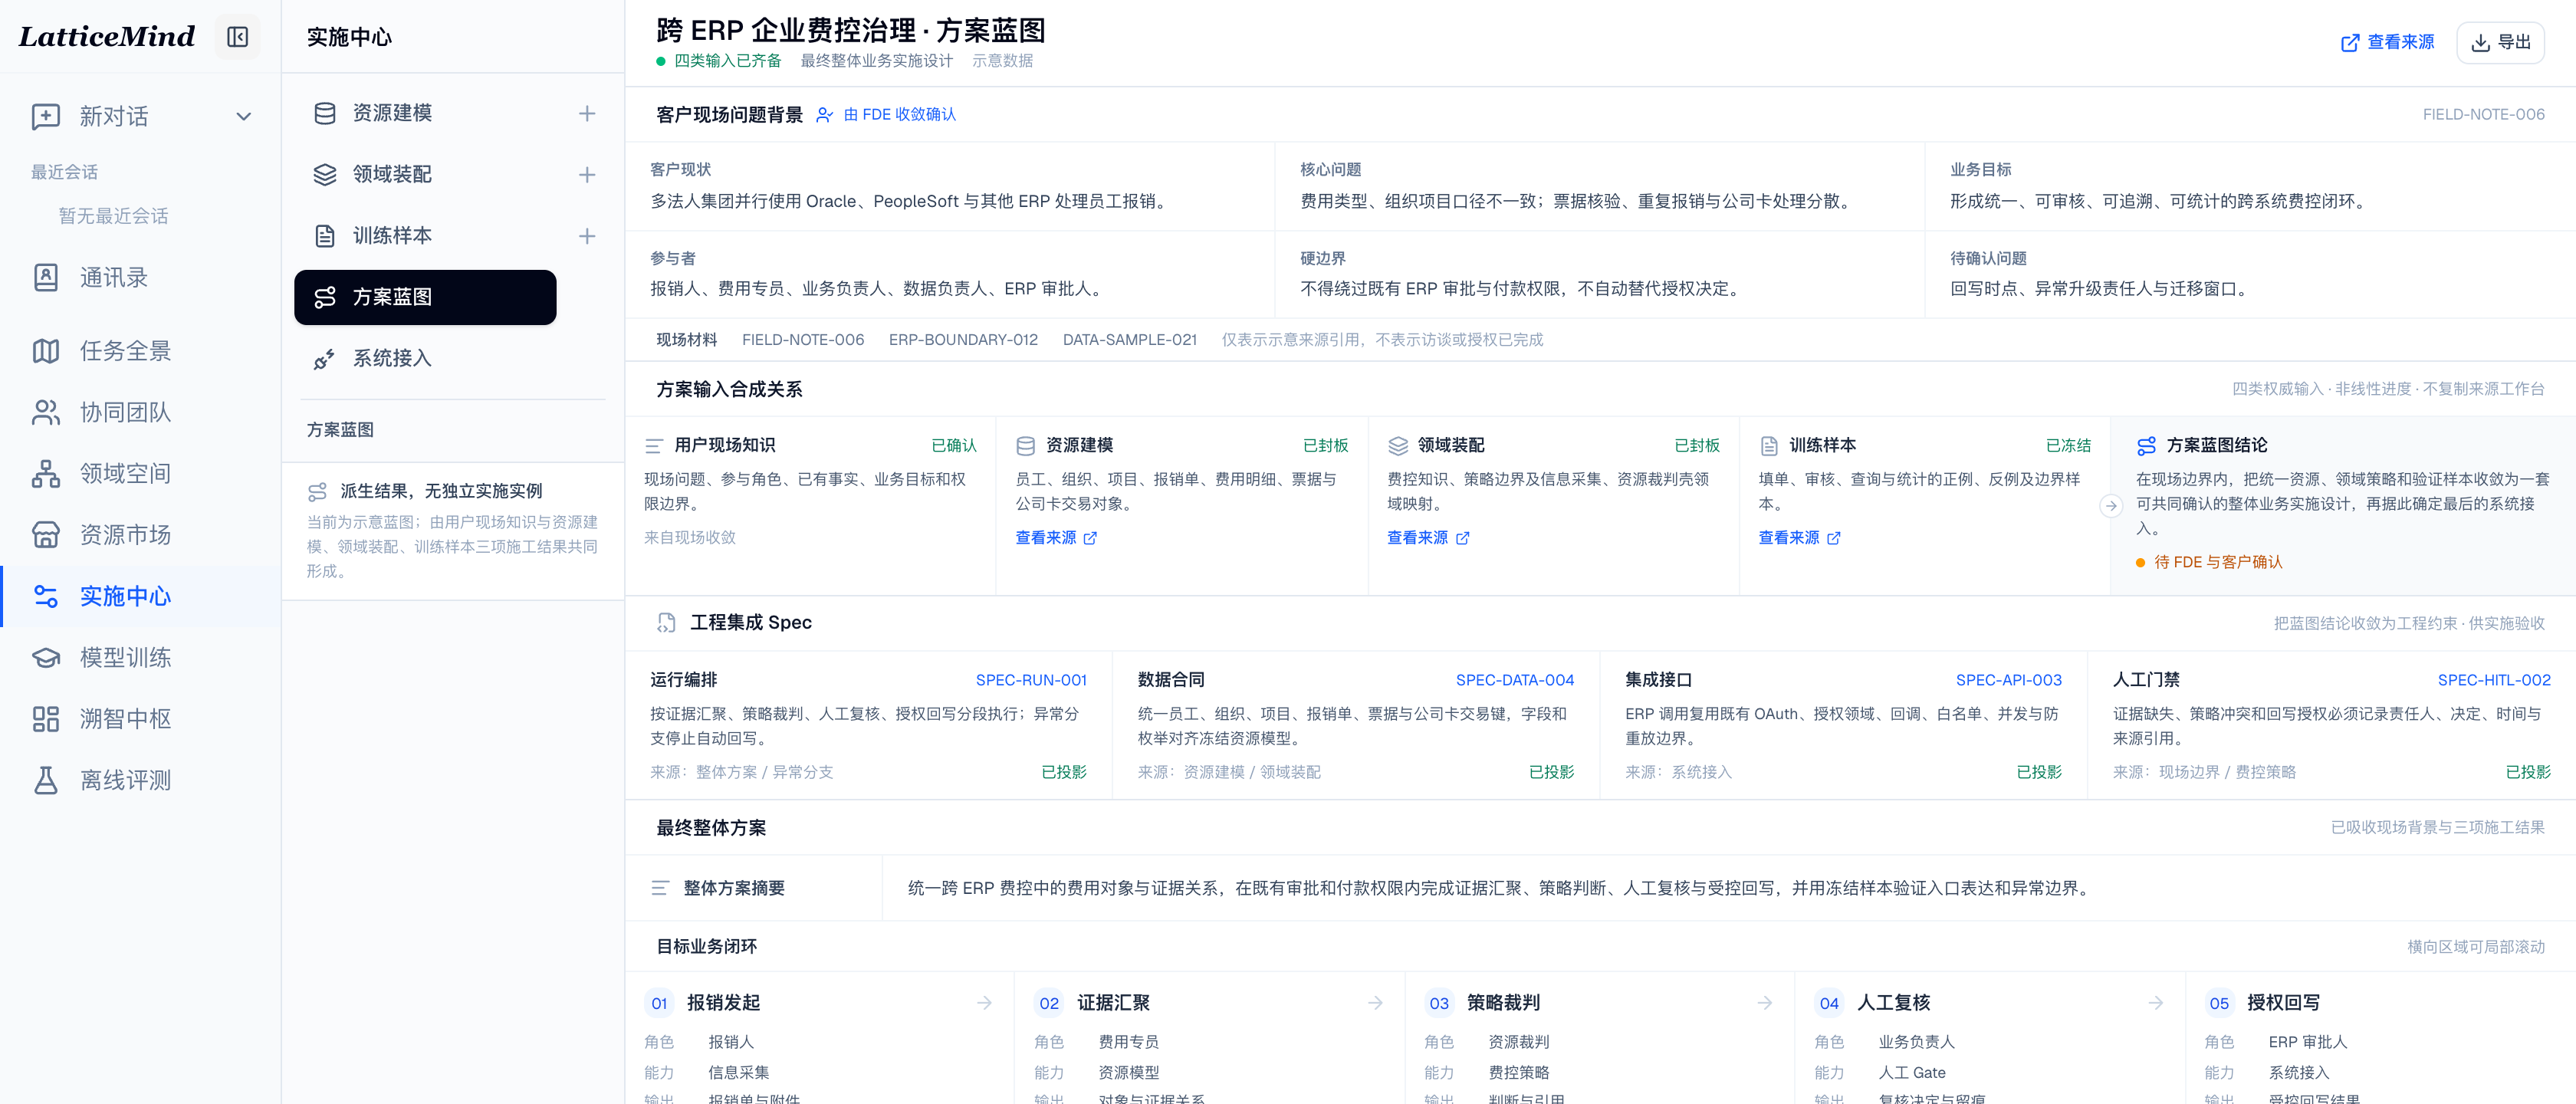
Task: Expand the 新对话 dropdown chevron
Action: 243,117
